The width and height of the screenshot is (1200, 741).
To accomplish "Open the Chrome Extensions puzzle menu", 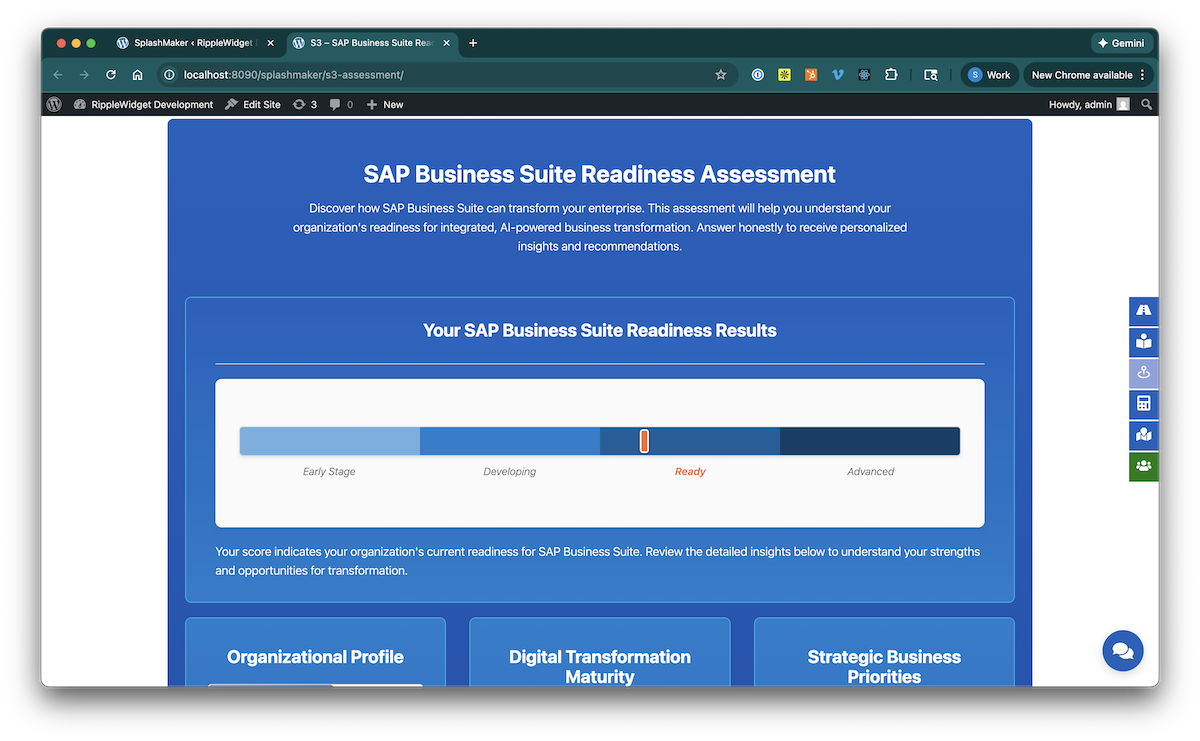I will pos(891,75).
